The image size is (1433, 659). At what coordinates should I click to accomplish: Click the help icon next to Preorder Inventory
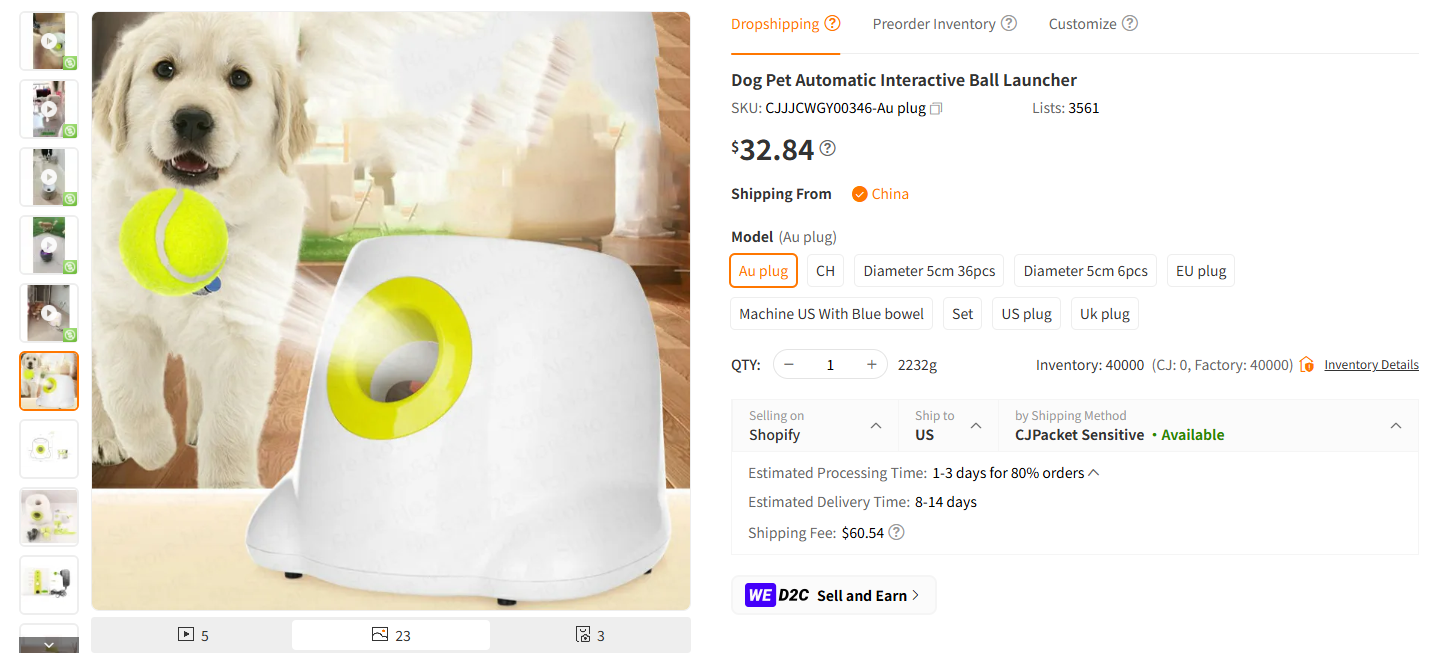click(1009, 23)
